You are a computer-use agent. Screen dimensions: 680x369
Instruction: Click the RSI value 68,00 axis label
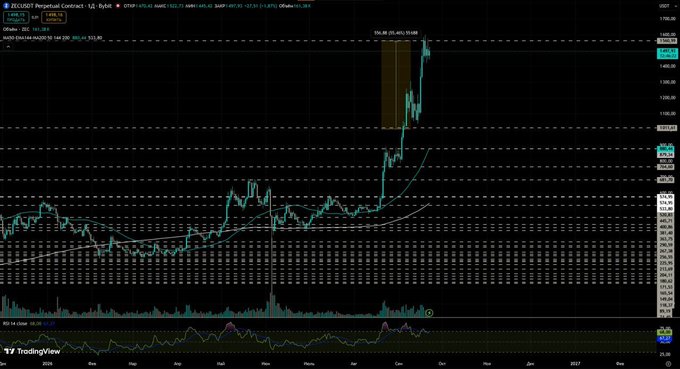point(665,332)
